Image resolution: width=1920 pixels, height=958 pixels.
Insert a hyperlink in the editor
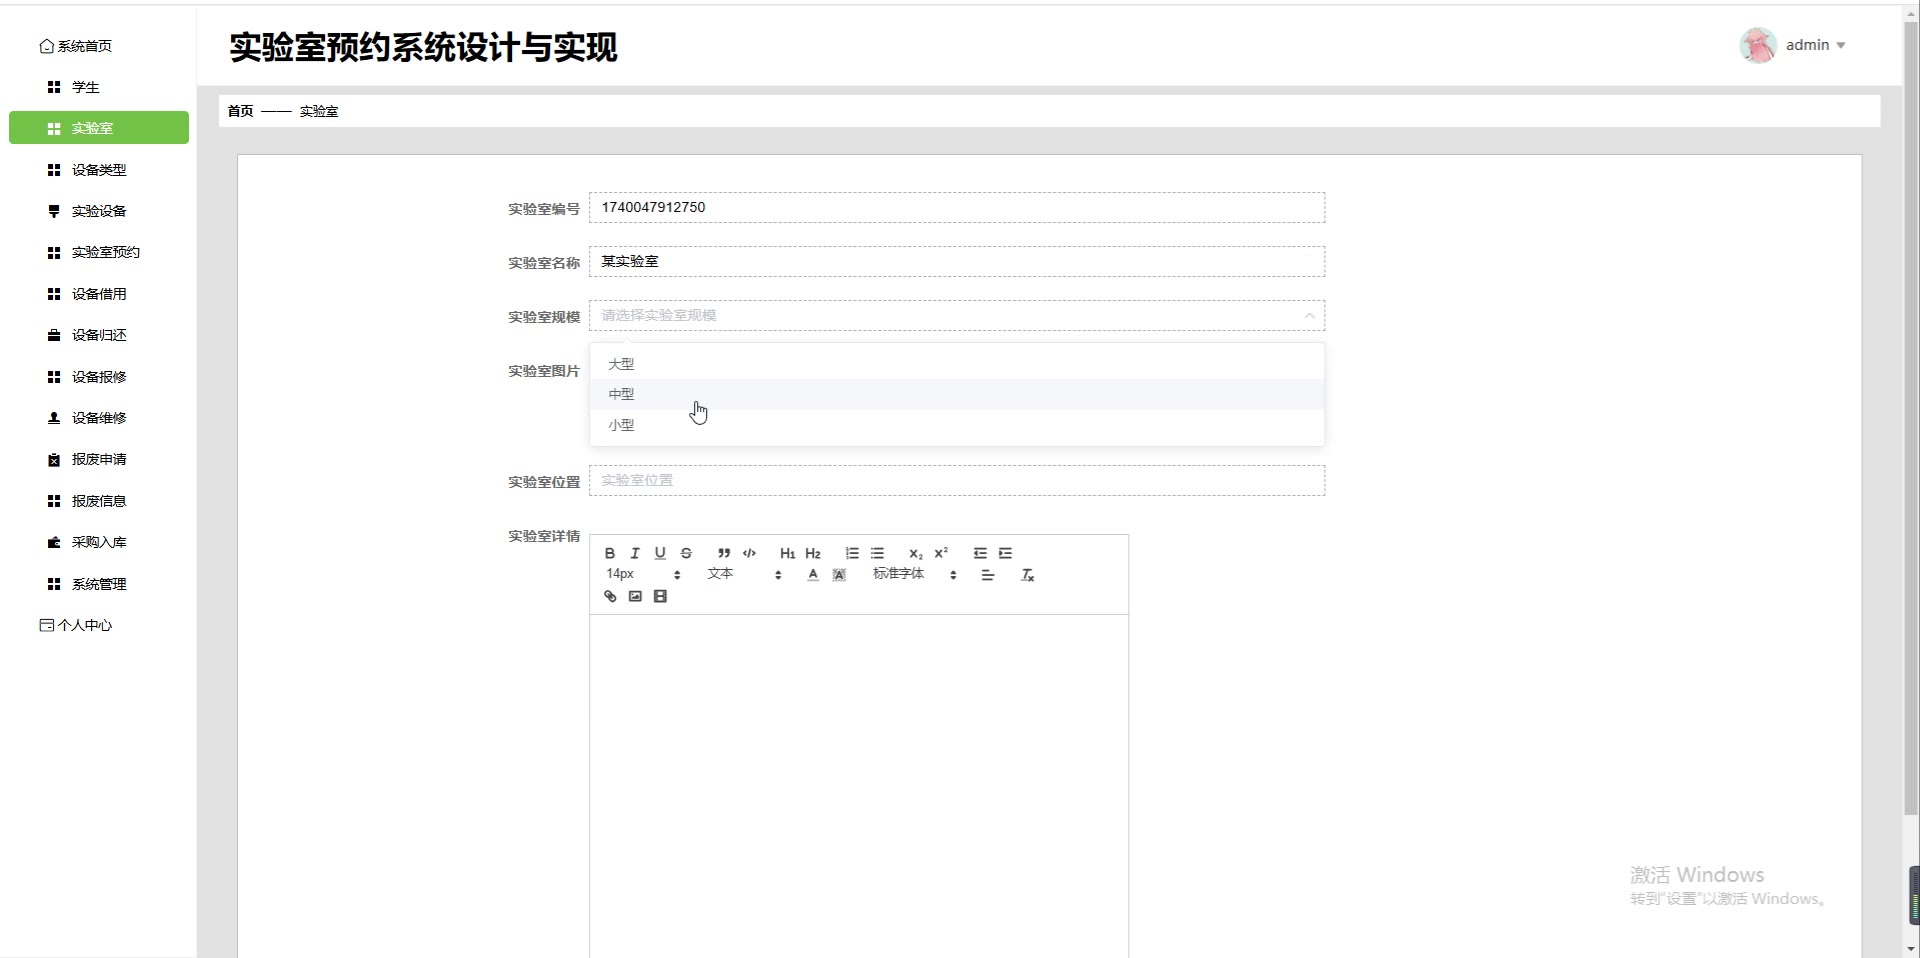pyautogui.click(x=610, y=596)
